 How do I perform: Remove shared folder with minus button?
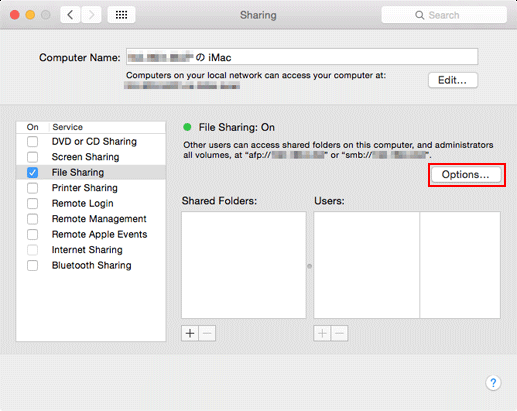coord(207,333)
